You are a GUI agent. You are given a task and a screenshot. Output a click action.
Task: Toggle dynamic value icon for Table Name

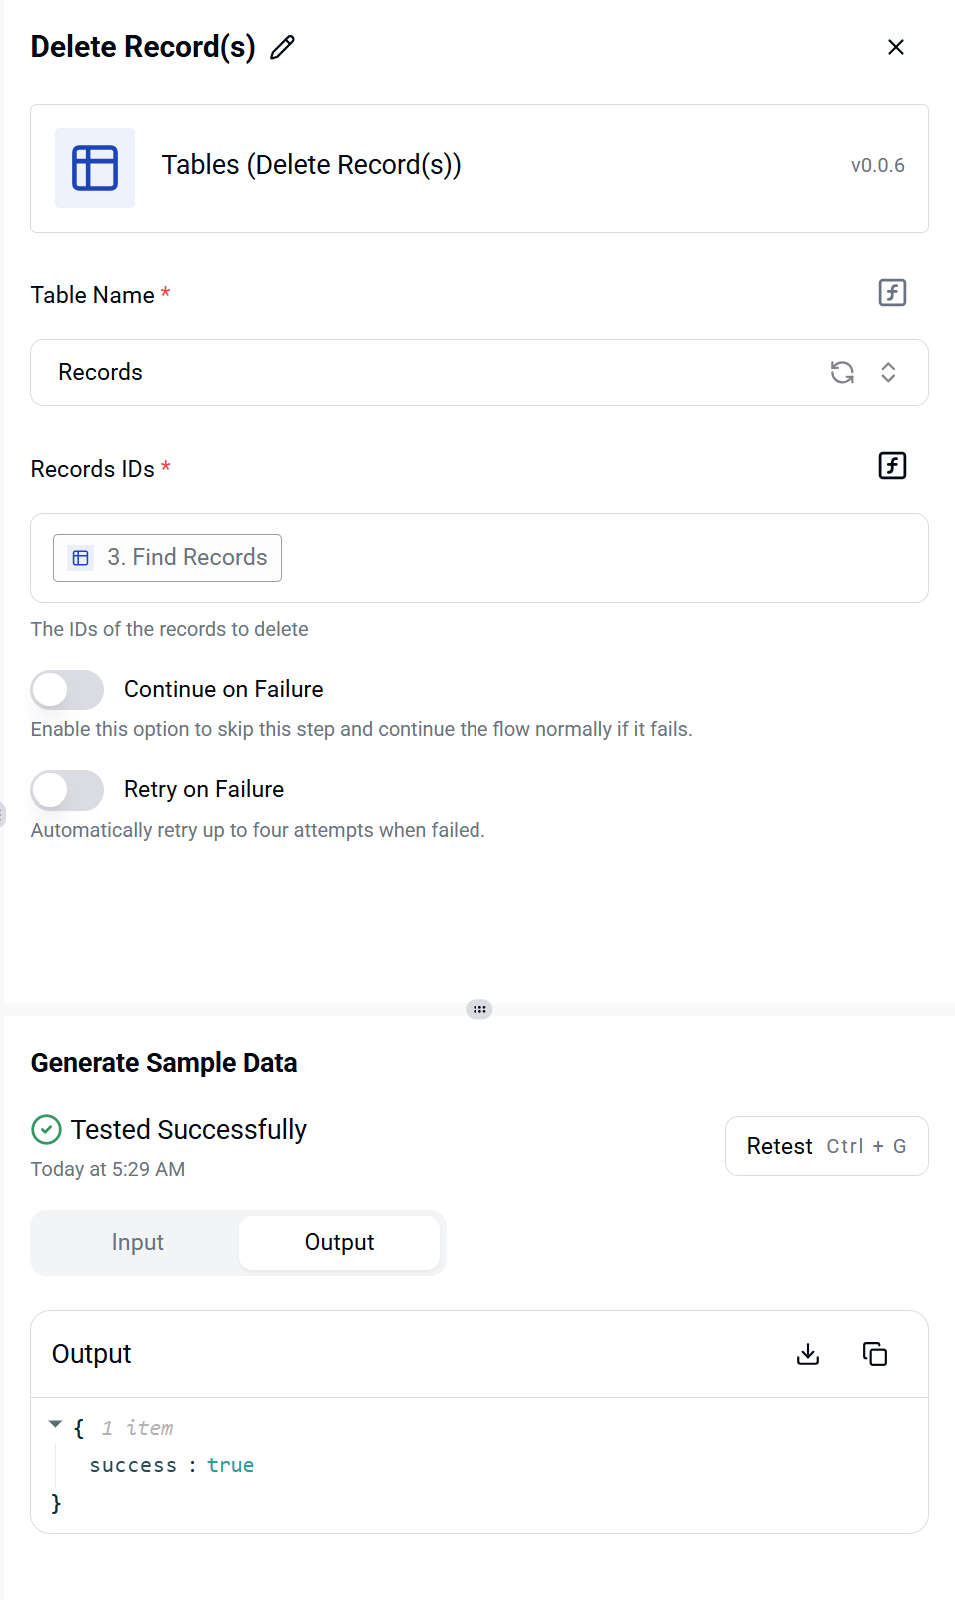(x=892, y=293)
